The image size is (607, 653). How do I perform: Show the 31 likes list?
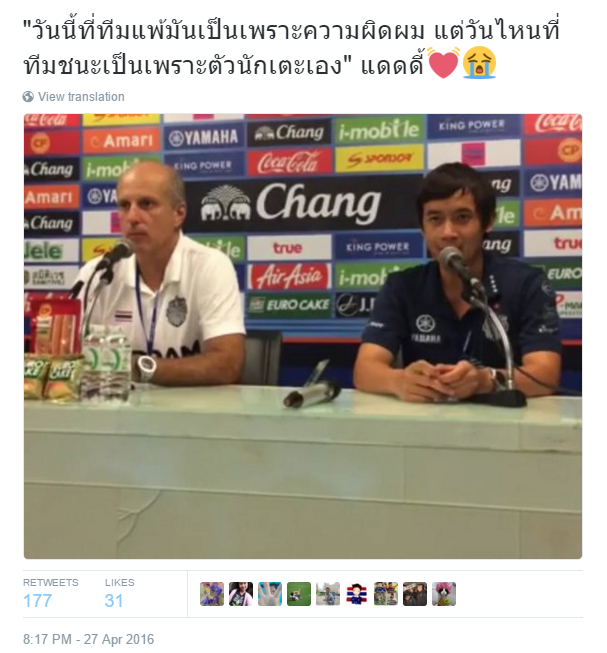pyautogui.click(x=114, y=601)
